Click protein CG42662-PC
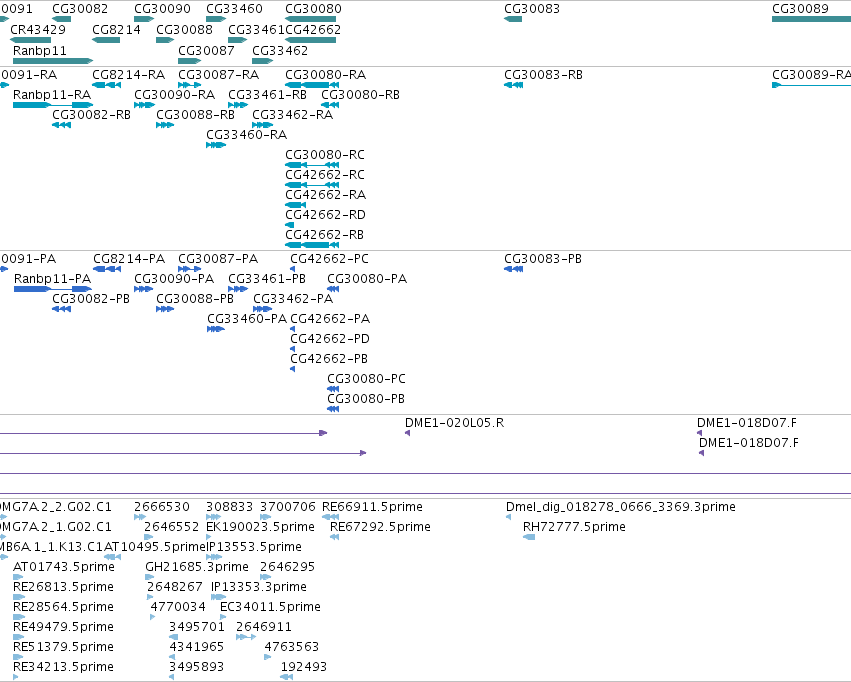Viewport: 851px width, 682px height. 329,258
